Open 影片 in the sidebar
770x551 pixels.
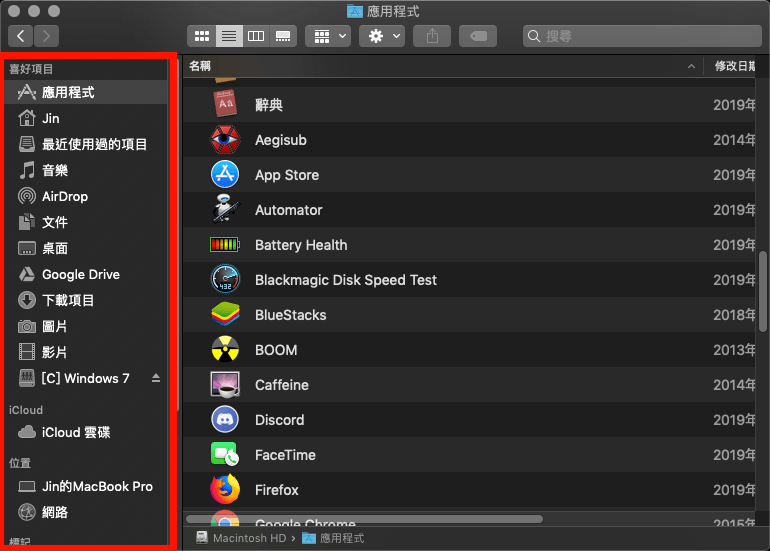tap(86, 353)
